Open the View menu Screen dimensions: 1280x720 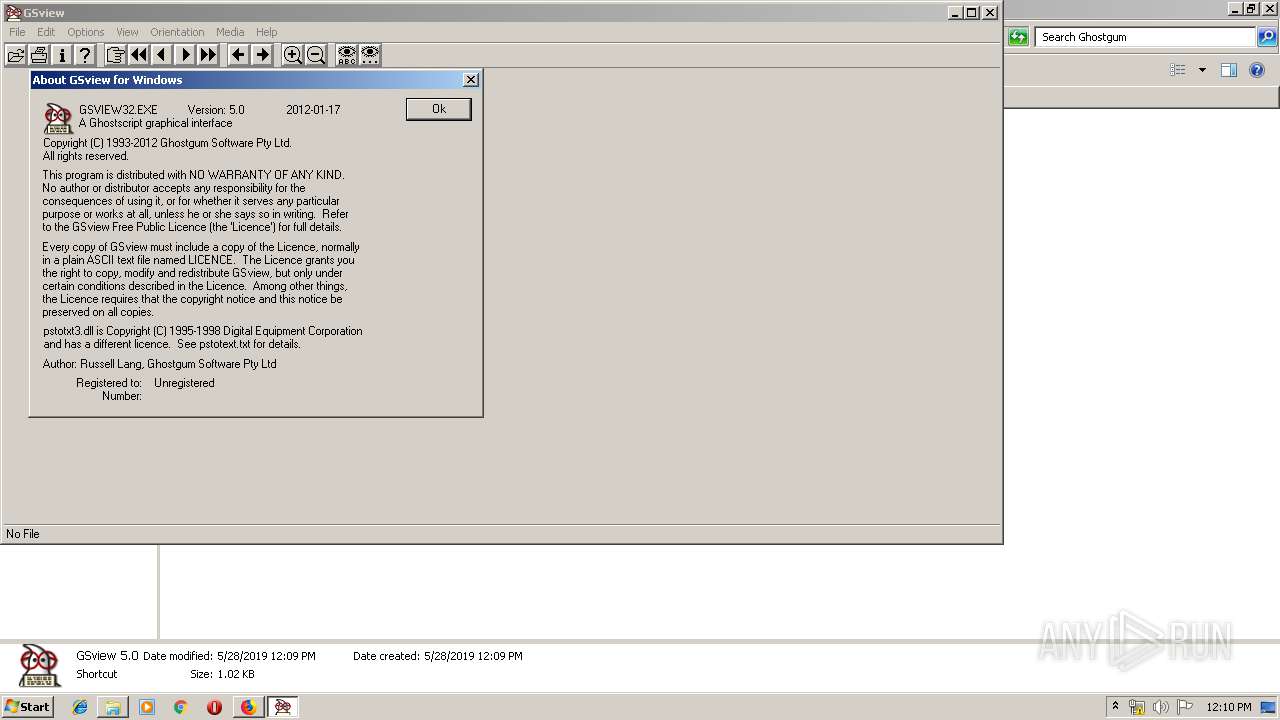click(127, 32)
